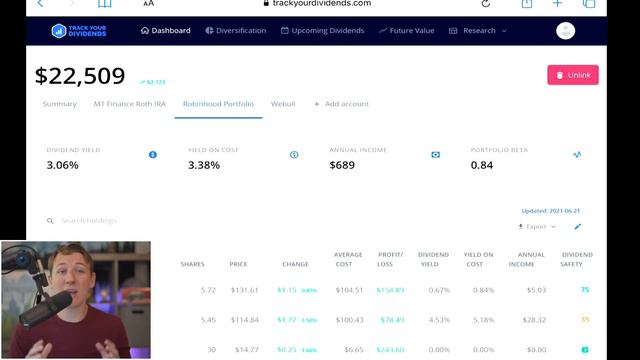Click the $5.03 annual income value
Image resolution: width=640 pixels, height=360 pixels.
pos(536,290)
